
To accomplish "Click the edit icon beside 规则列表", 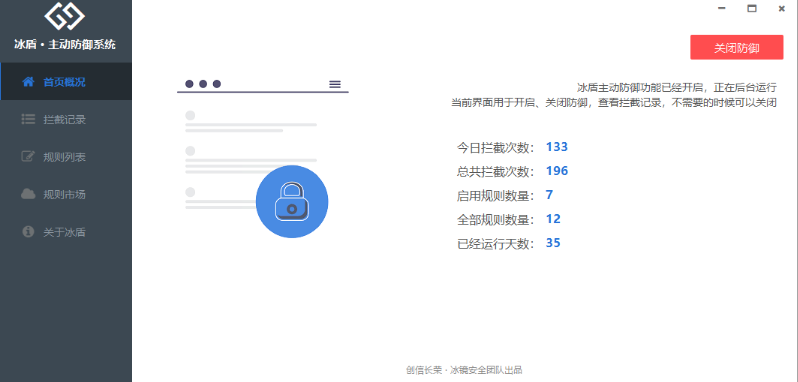I will coord(28,157).
